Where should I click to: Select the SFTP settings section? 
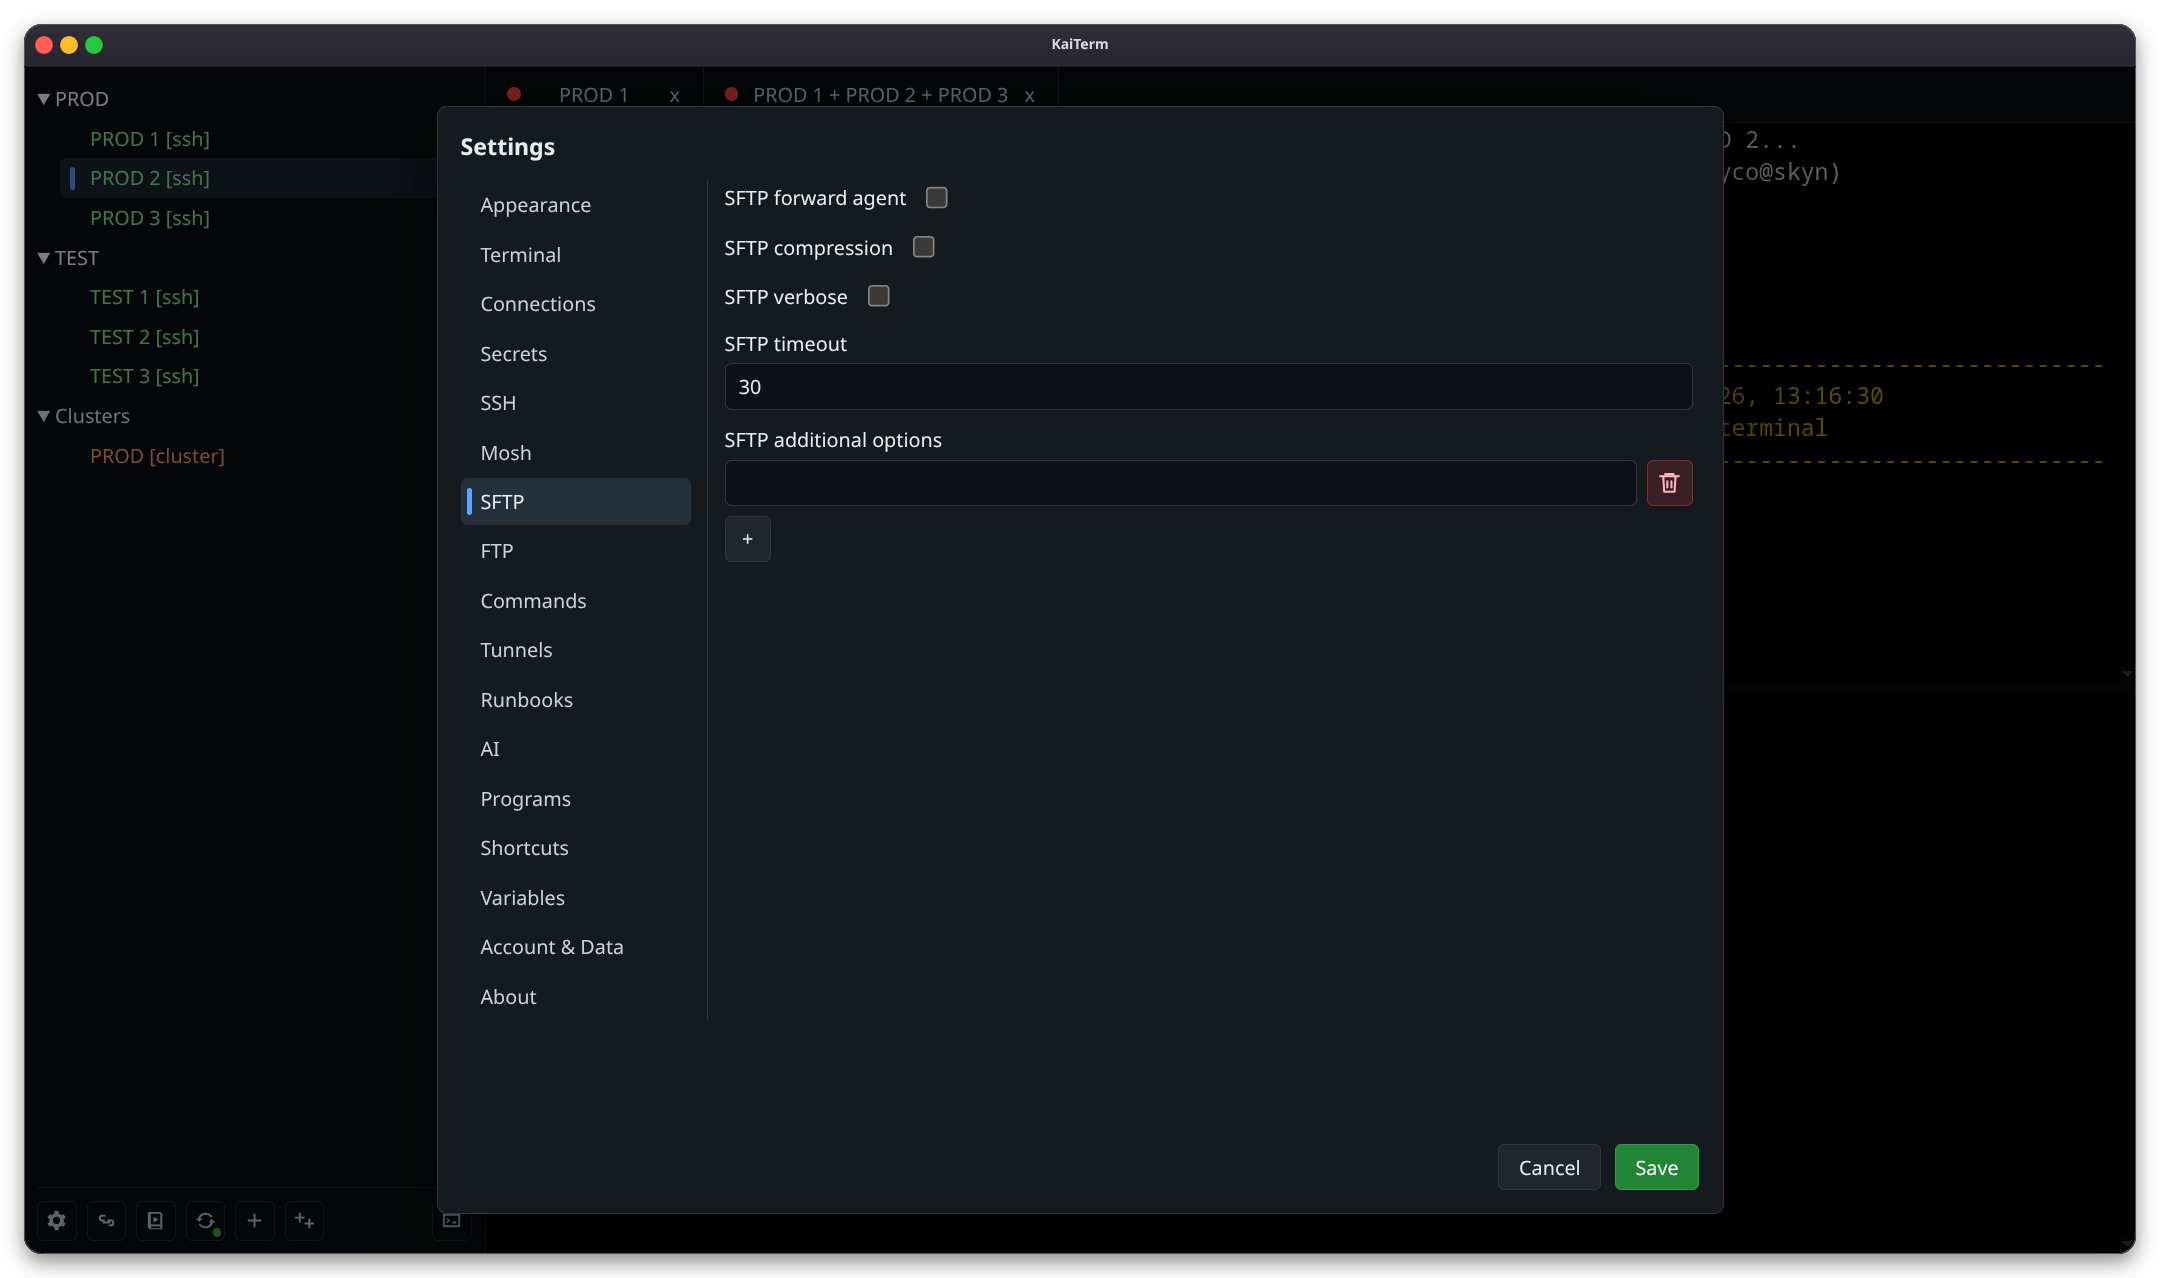coord(575,502)
